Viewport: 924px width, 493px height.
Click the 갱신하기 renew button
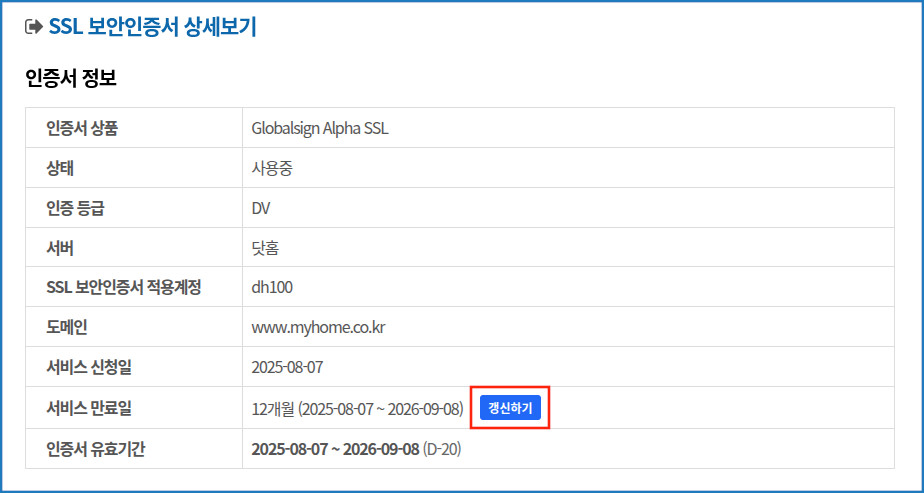point(510,409)
